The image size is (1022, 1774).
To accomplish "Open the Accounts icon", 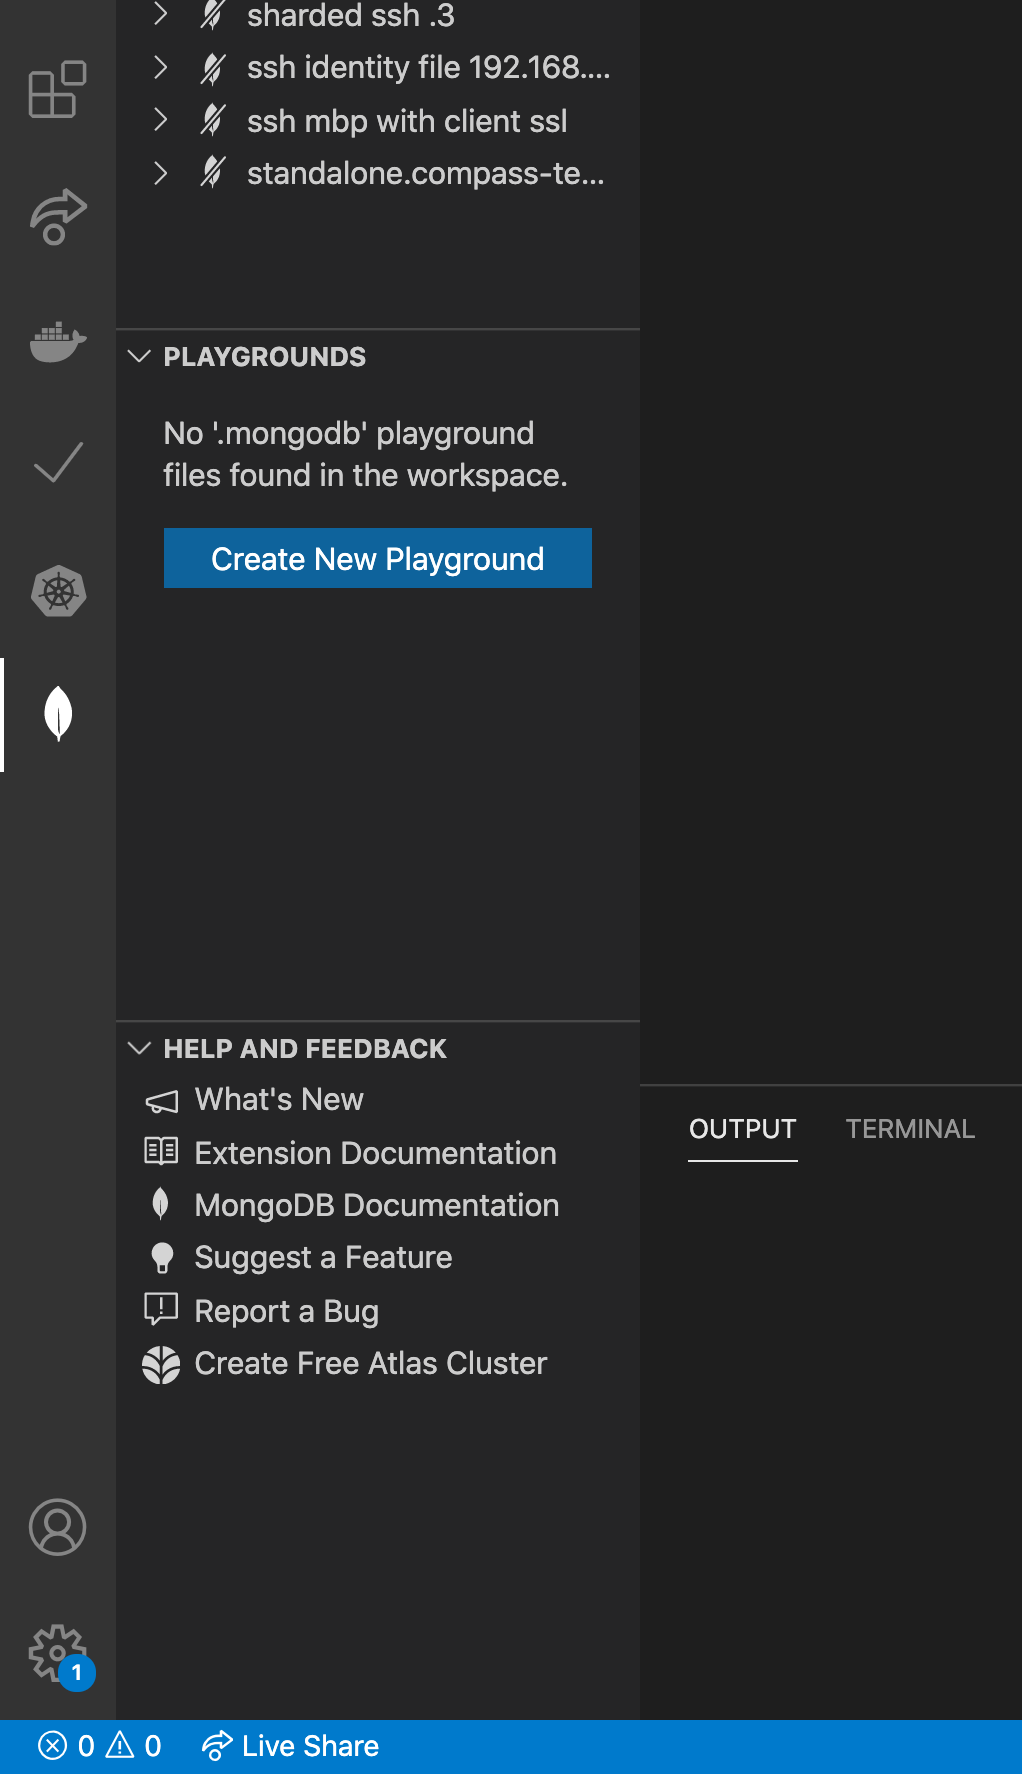I will [57, 1527].
